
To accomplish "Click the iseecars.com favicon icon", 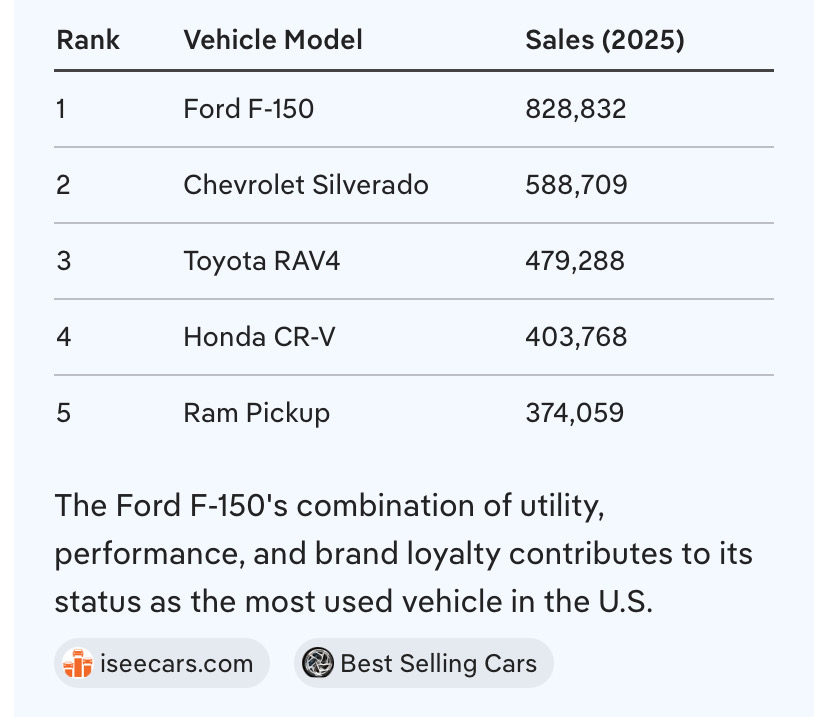I will click(x=78, y=663).
